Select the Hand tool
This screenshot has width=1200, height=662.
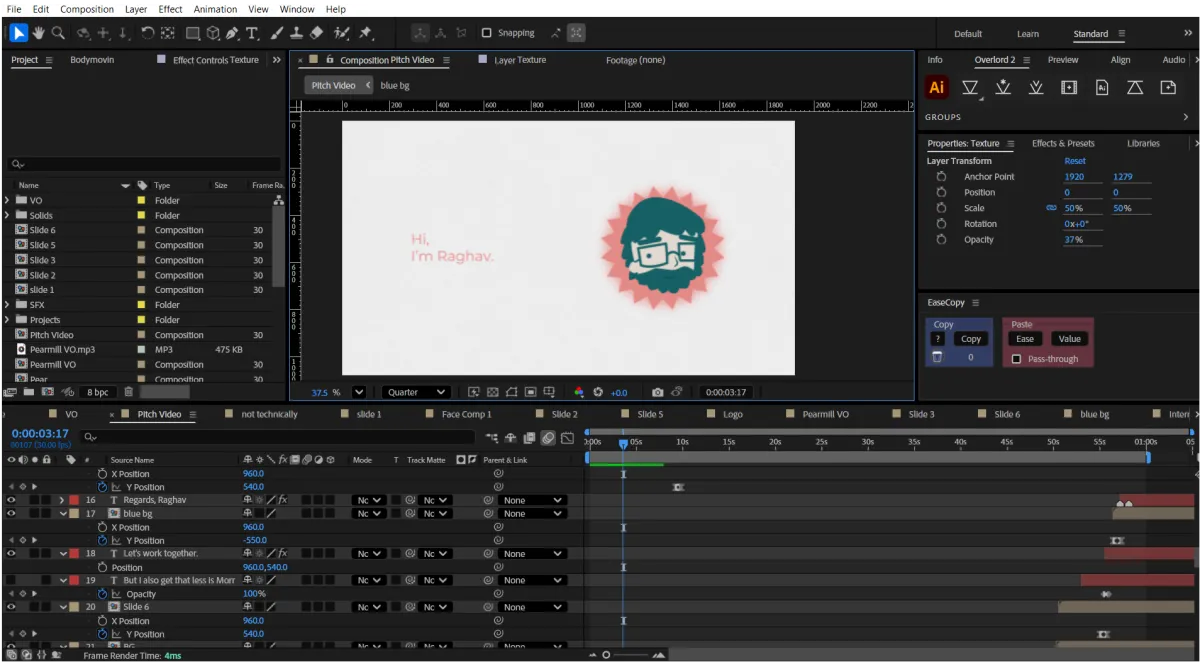38,32
